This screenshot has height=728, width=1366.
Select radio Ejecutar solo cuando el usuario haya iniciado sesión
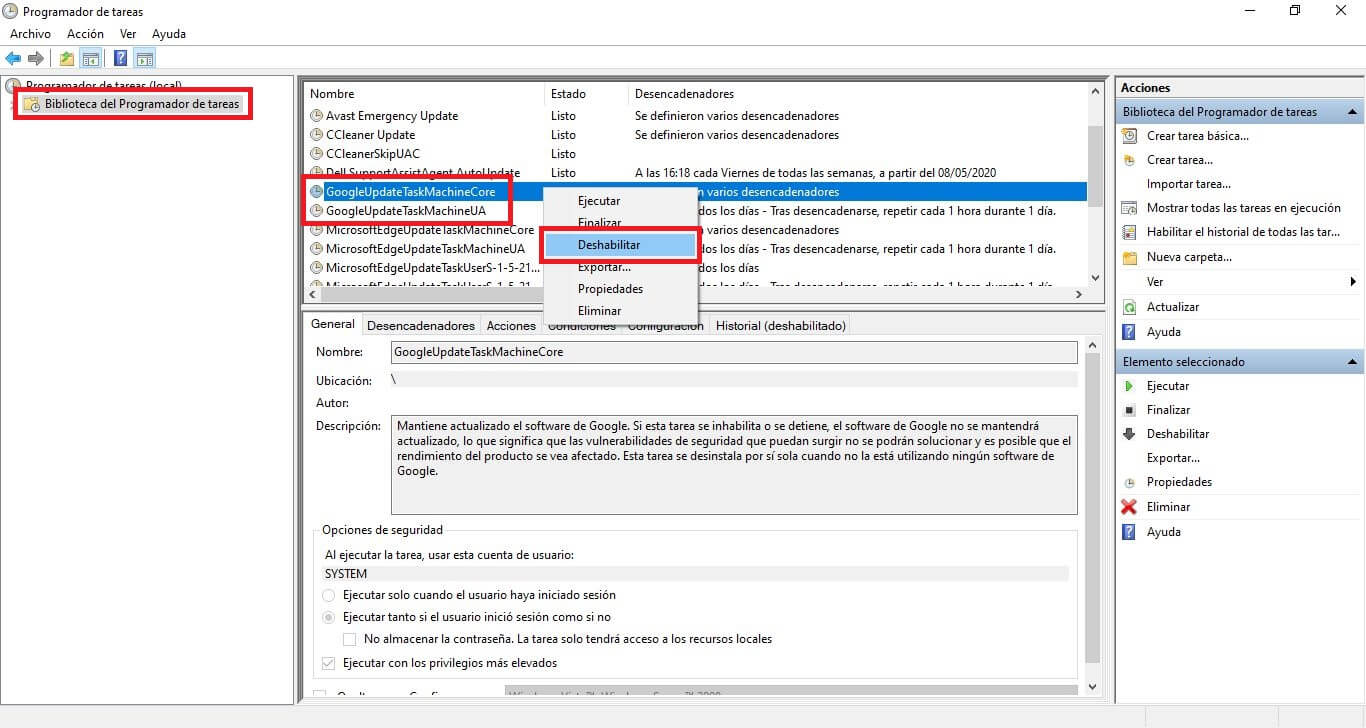[x=329, y=595]
